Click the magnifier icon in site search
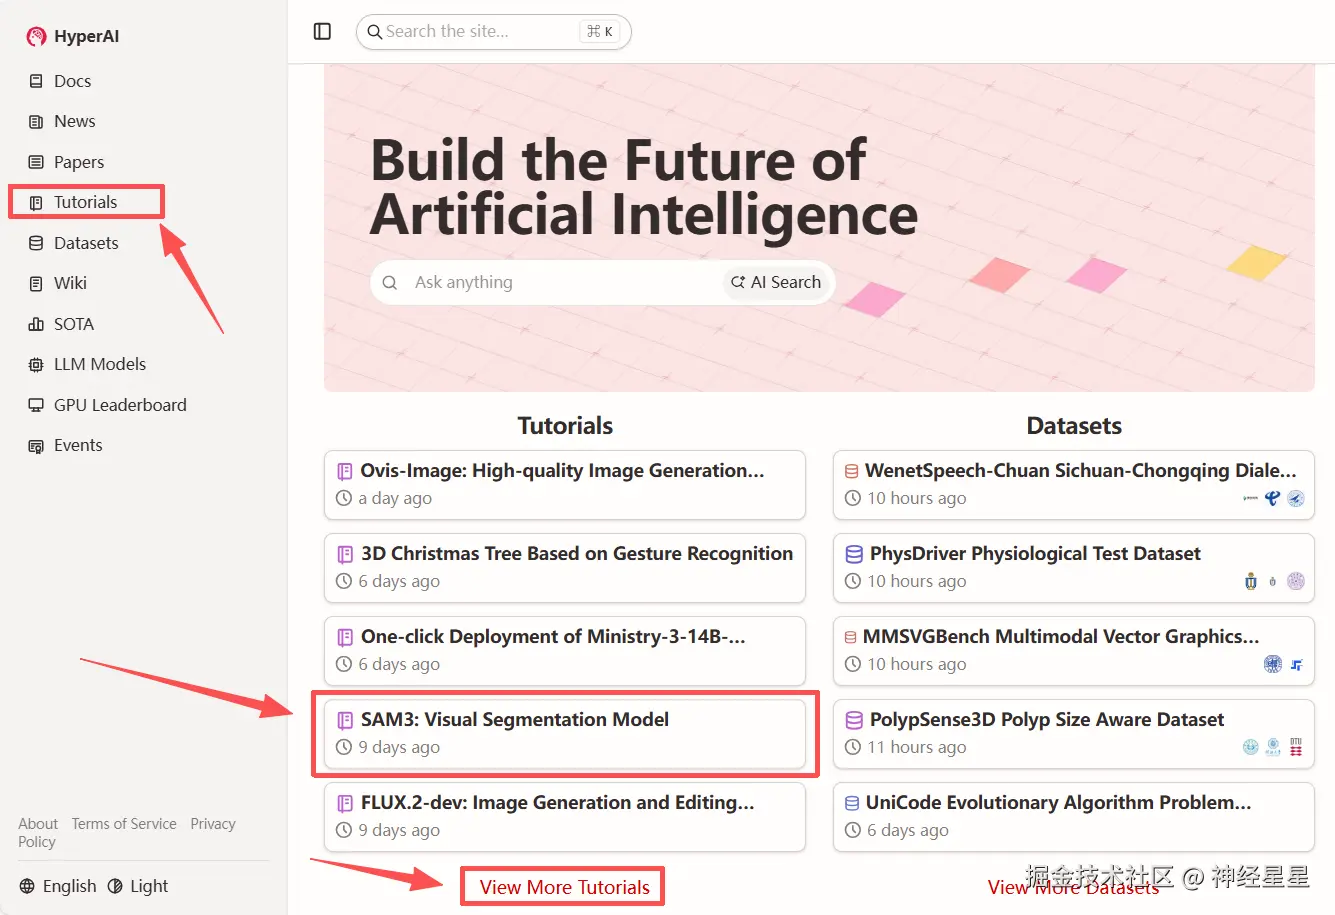Image resolution: width=1335 pixels, height=915 pixels. click(374, 32)
